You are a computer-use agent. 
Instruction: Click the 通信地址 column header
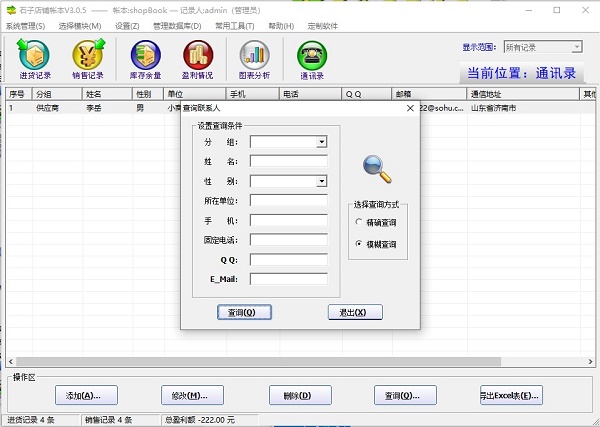(523, 94)
